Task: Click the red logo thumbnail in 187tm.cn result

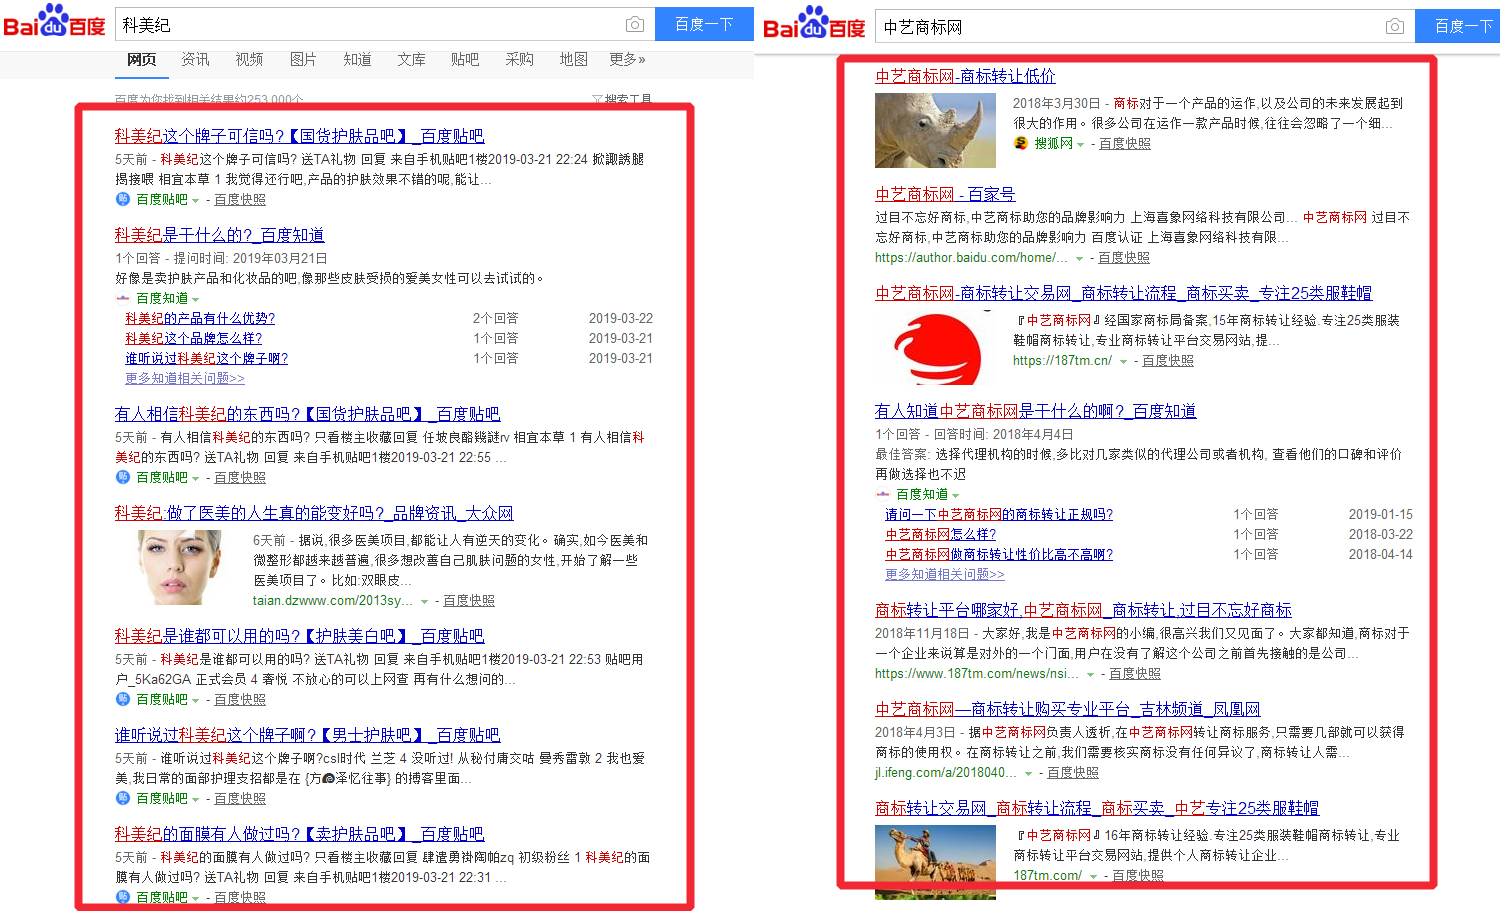Action: (936, 347)
